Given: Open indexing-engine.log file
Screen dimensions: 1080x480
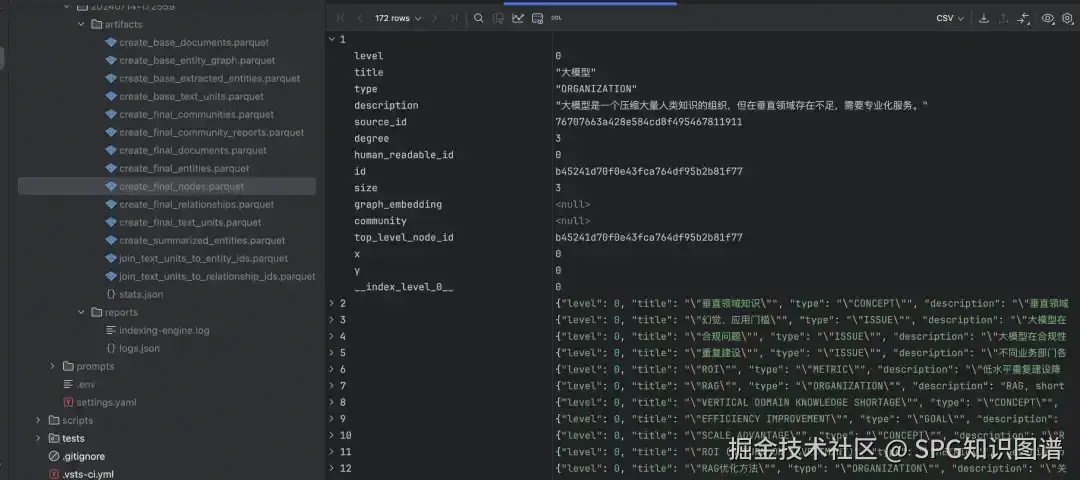Looking at the screenshot, I should (x=164, y=331).
